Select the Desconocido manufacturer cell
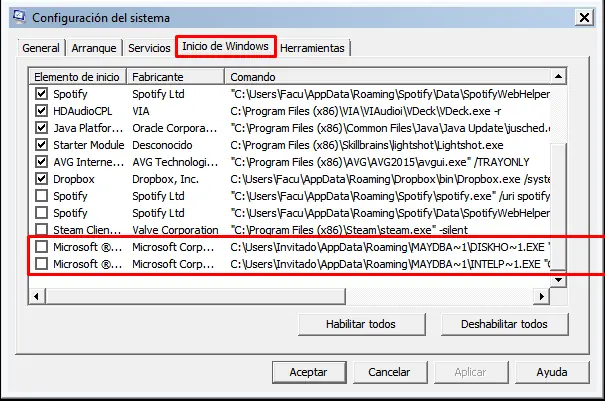This screenshot has width=605, height=401. 162,145
